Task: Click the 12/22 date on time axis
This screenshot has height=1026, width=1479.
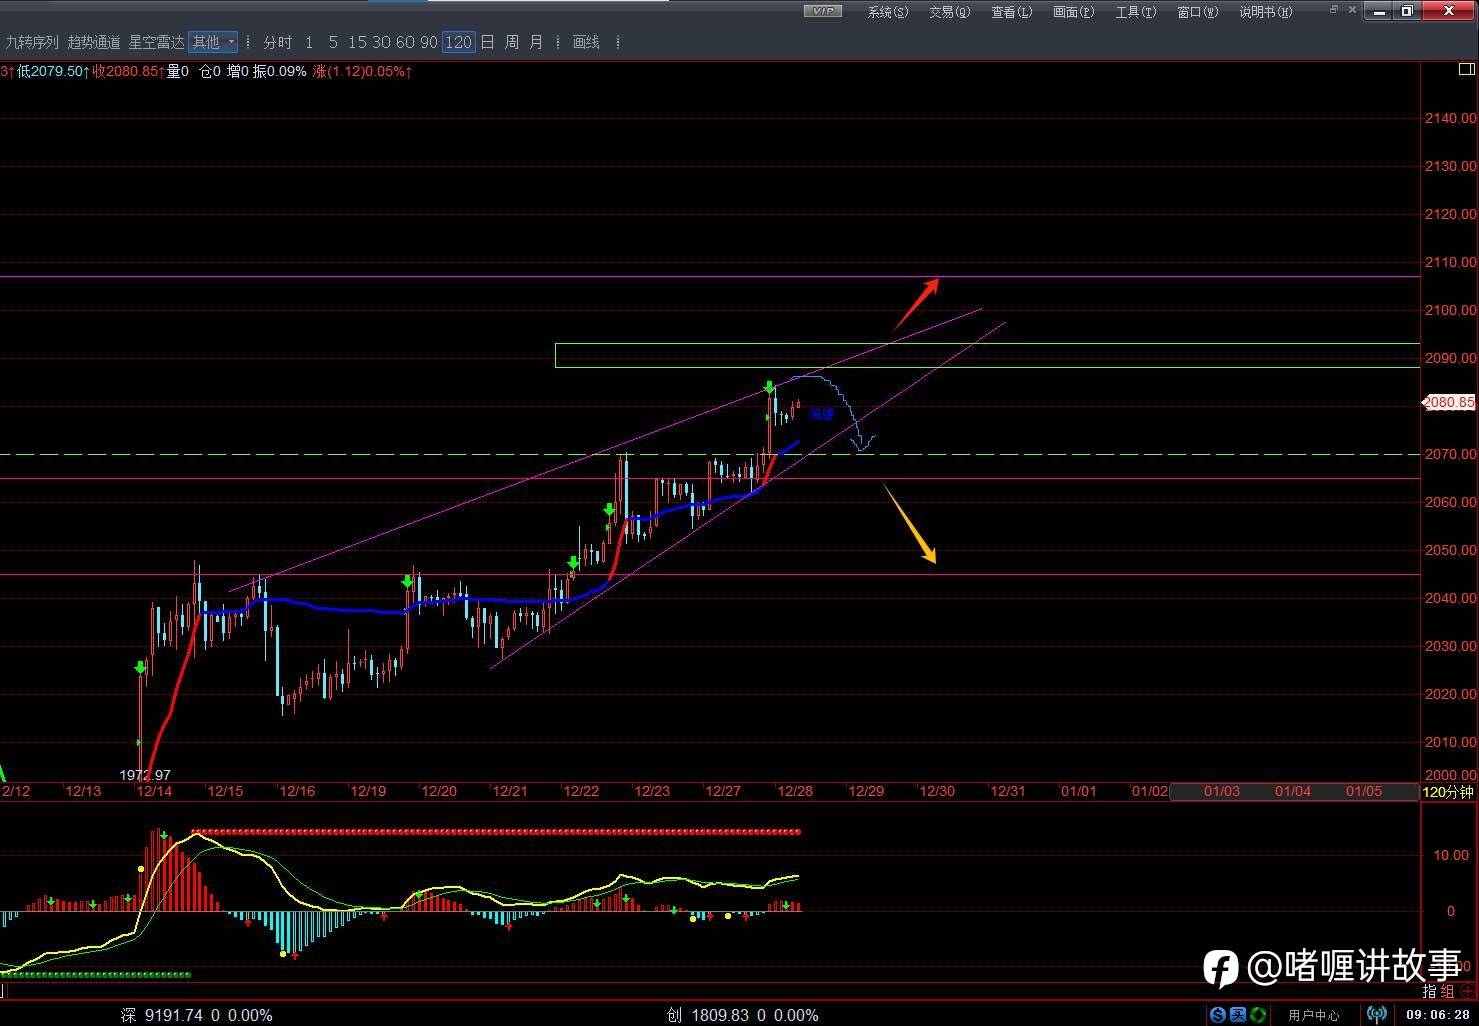Action: pos(581,791)
